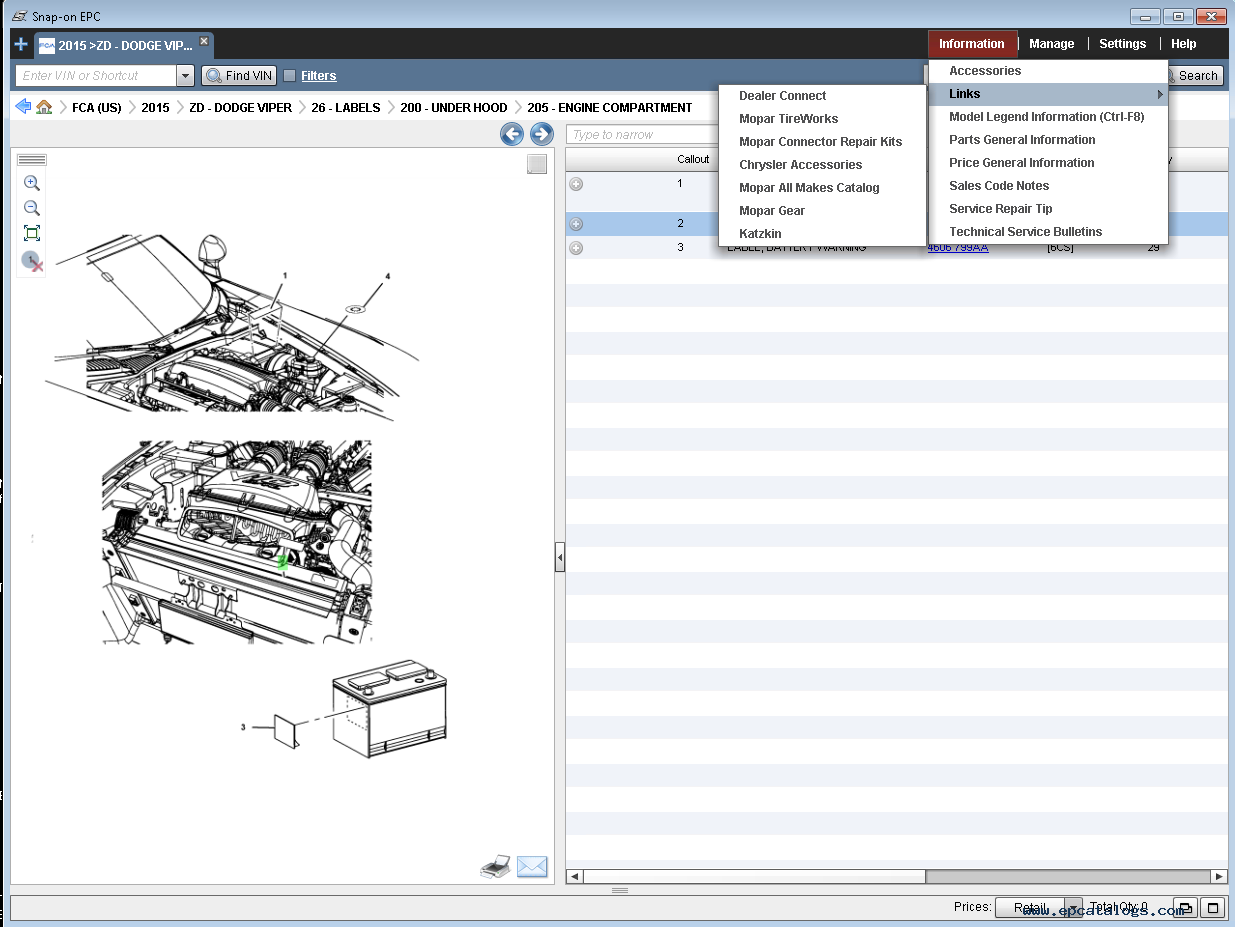Image resolution: width=1235 pixels, height=927 pixels.
Task: Click the Find VIN button
Action: [x=239, y=76]
